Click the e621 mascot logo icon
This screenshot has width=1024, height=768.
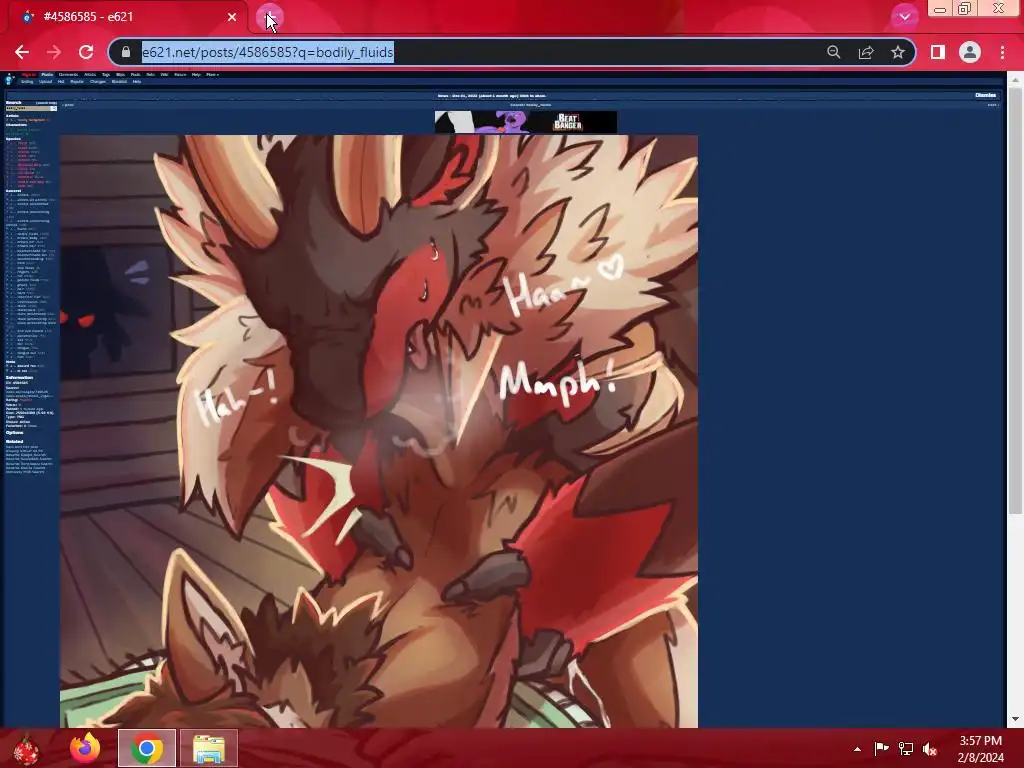(x=9, y=78)
